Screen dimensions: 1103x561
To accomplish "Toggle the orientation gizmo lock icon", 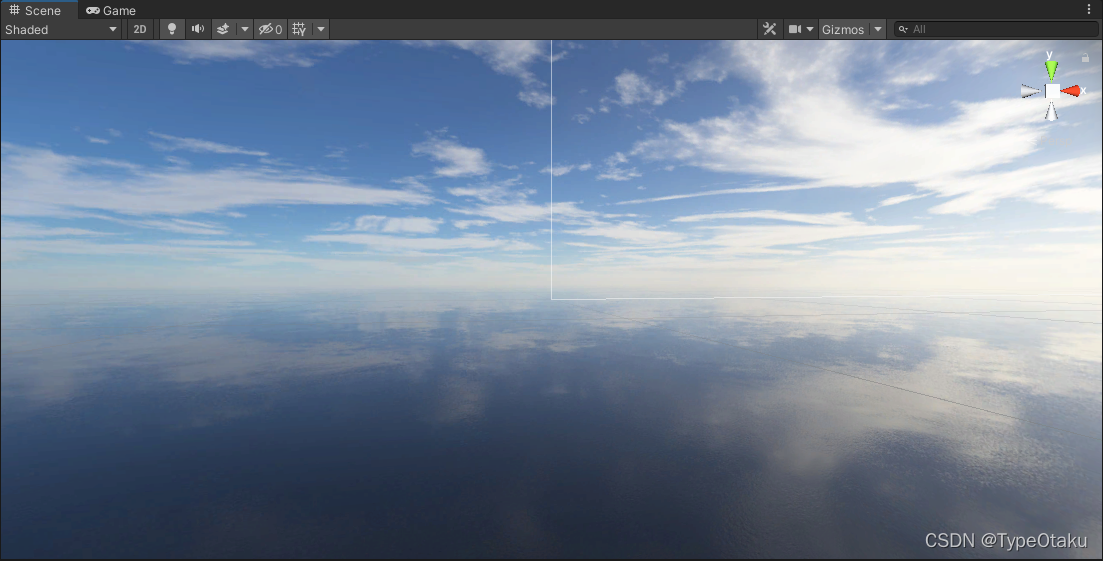I will [x=1085, y=58].
